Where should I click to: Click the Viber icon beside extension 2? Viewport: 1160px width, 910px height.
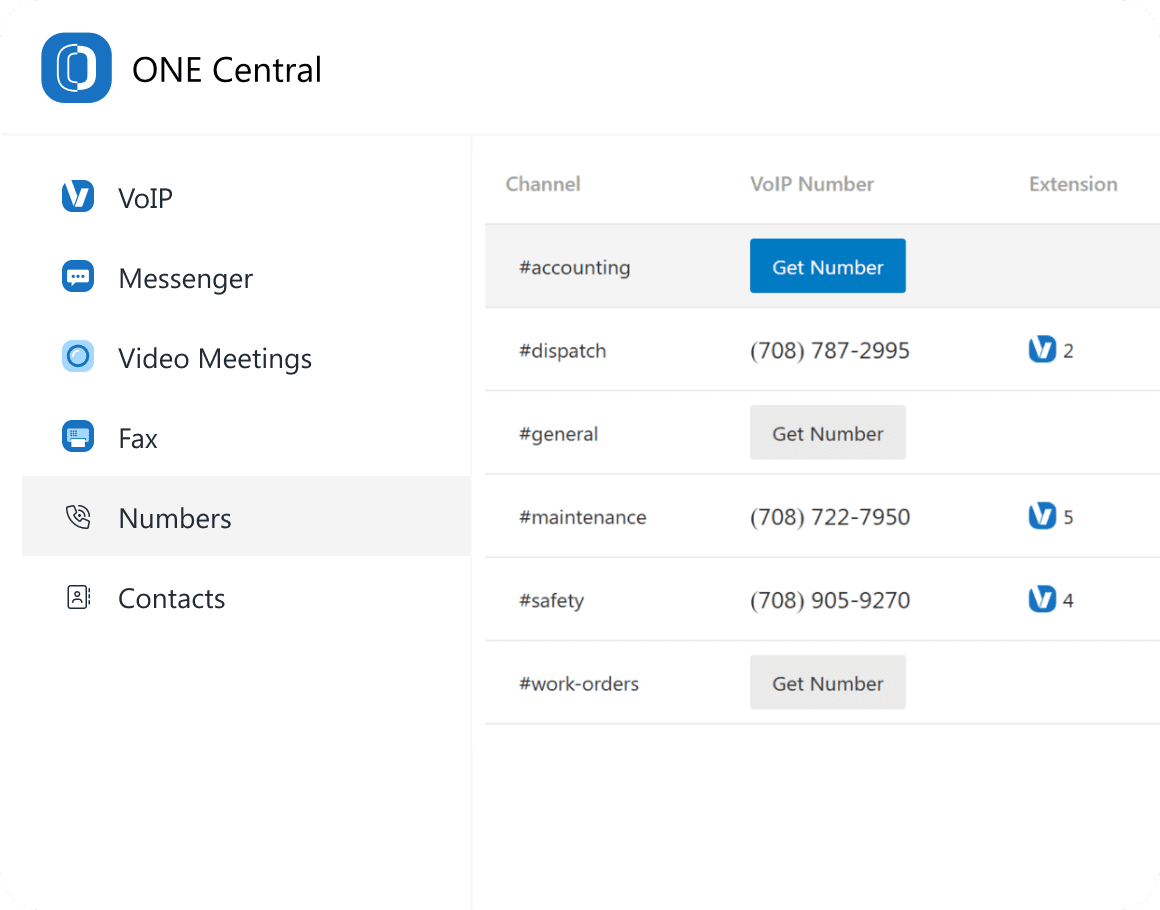point(1041,349)
